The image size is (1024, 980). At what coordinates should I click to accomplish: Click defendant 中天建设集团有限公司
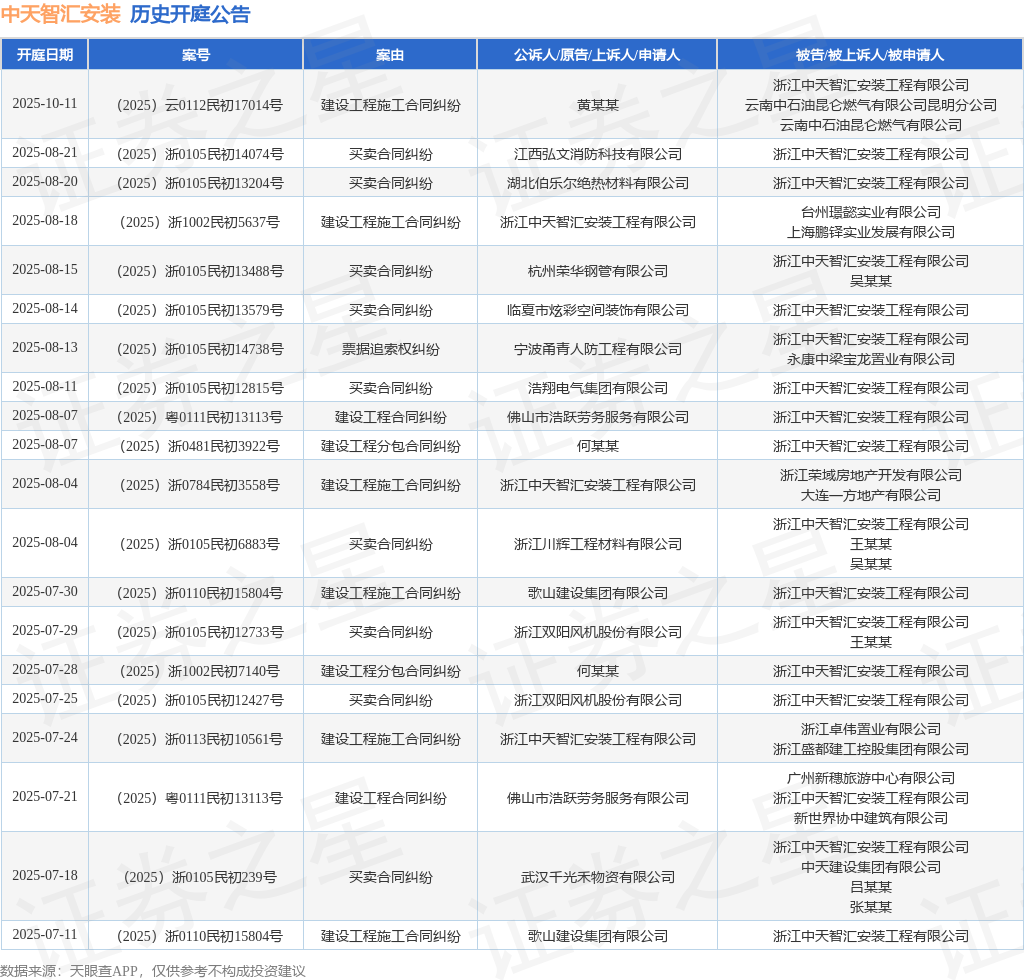click(871, 867)
